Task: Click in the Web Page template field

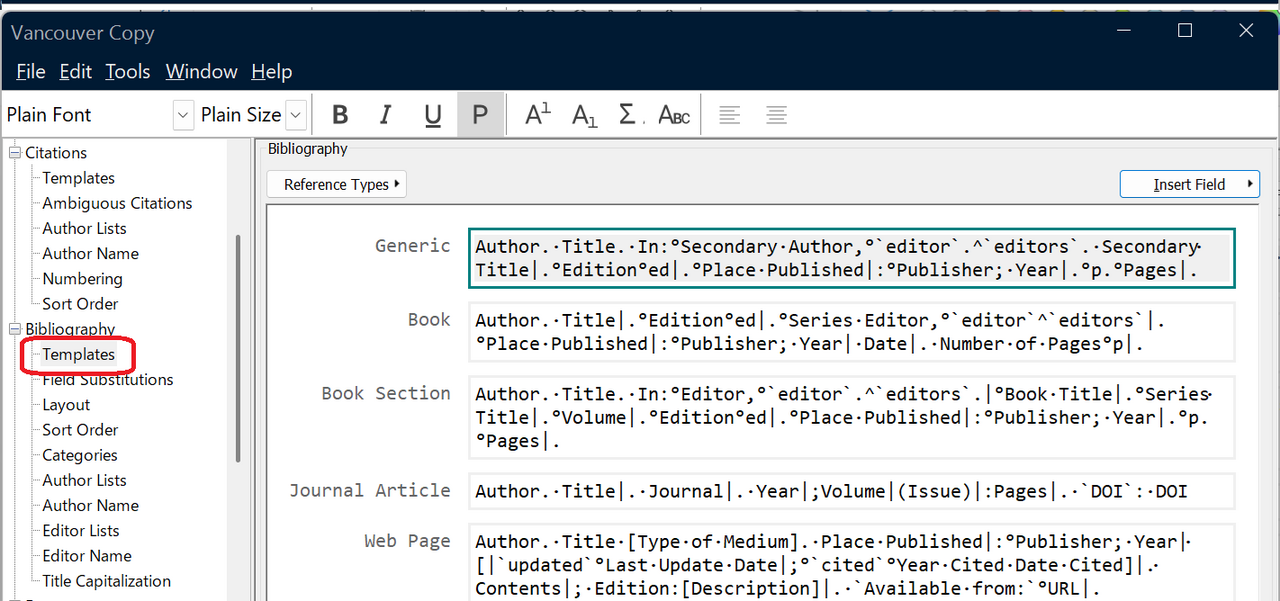Action: click(x=851, y=563)
